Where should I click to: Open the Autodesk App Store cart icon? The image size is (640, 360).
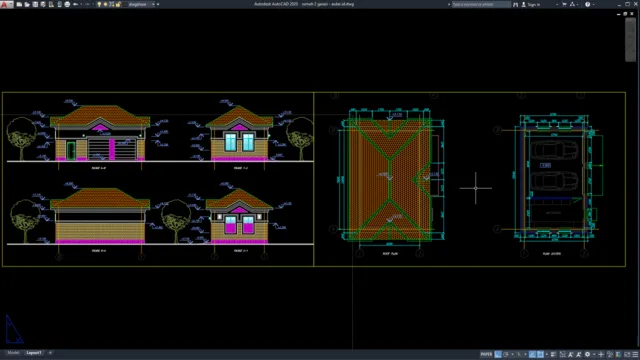tap(564, 4)
